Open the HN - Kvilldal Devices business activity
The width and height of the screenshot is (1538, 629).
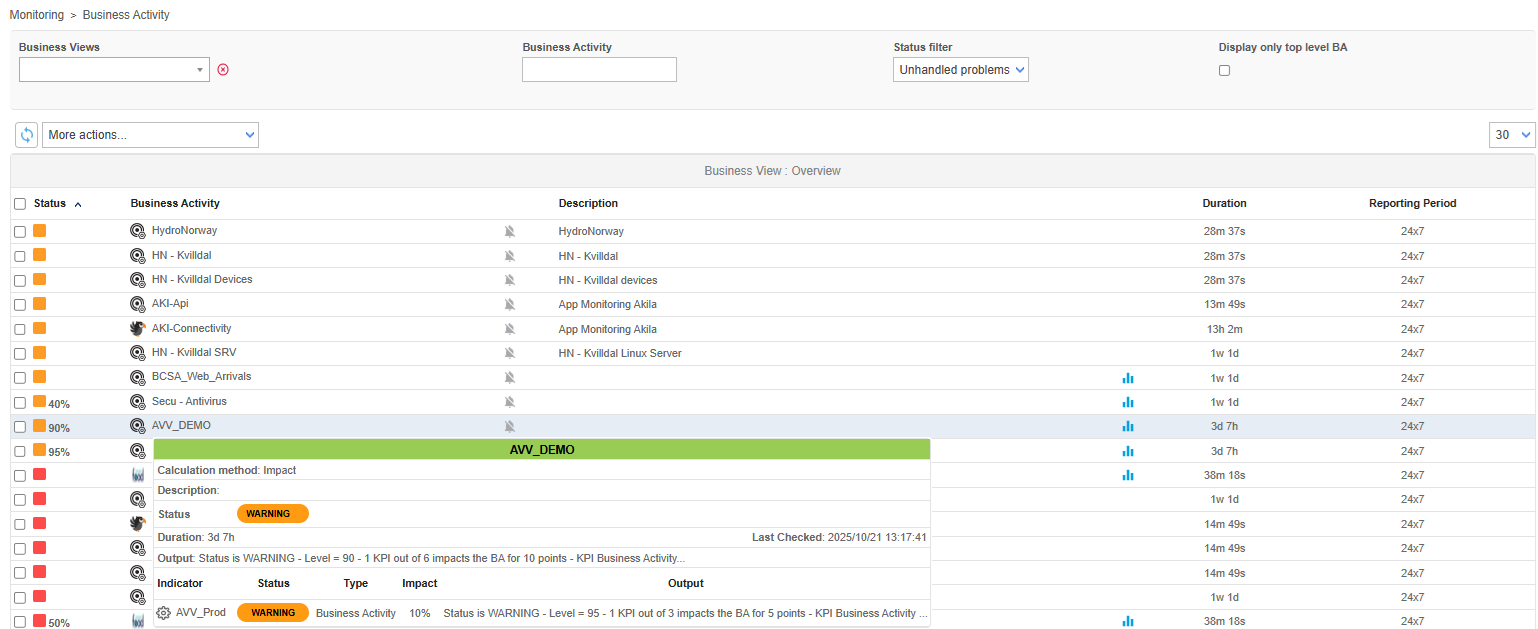click(202, 280)
